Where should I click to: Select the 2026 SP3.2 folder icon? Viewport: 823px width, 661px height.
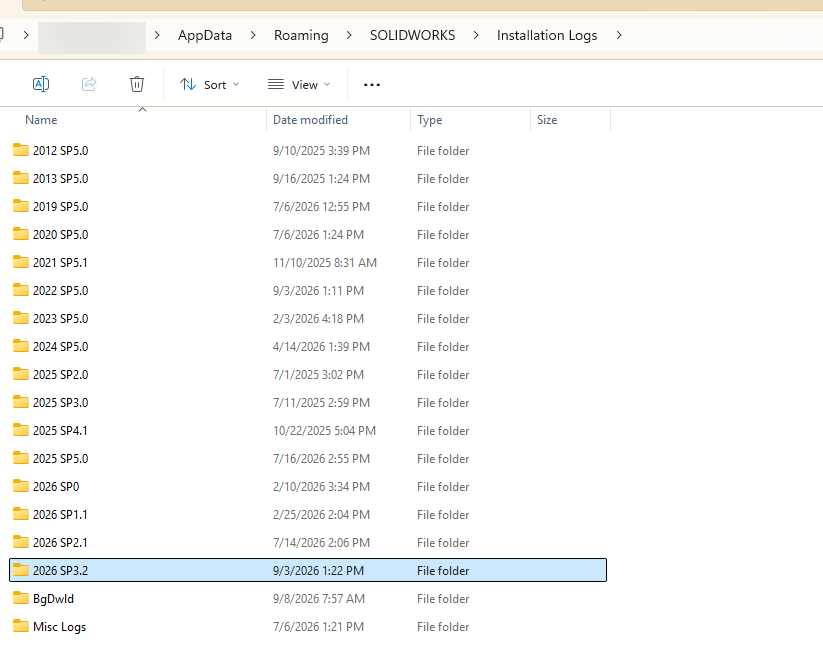tap(21, 570)
